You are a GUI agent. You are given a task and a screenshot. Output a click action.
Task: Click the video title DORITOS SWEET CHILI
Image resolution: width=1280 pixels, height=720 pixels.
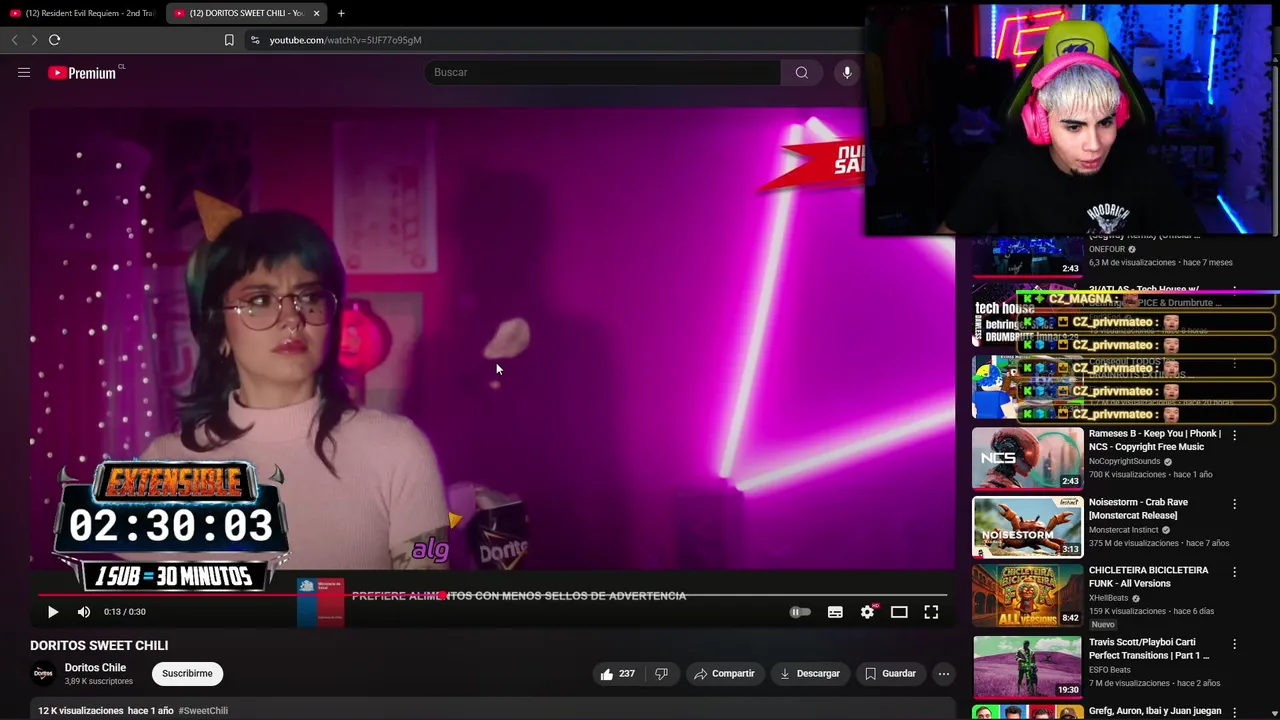coord(99,646)
